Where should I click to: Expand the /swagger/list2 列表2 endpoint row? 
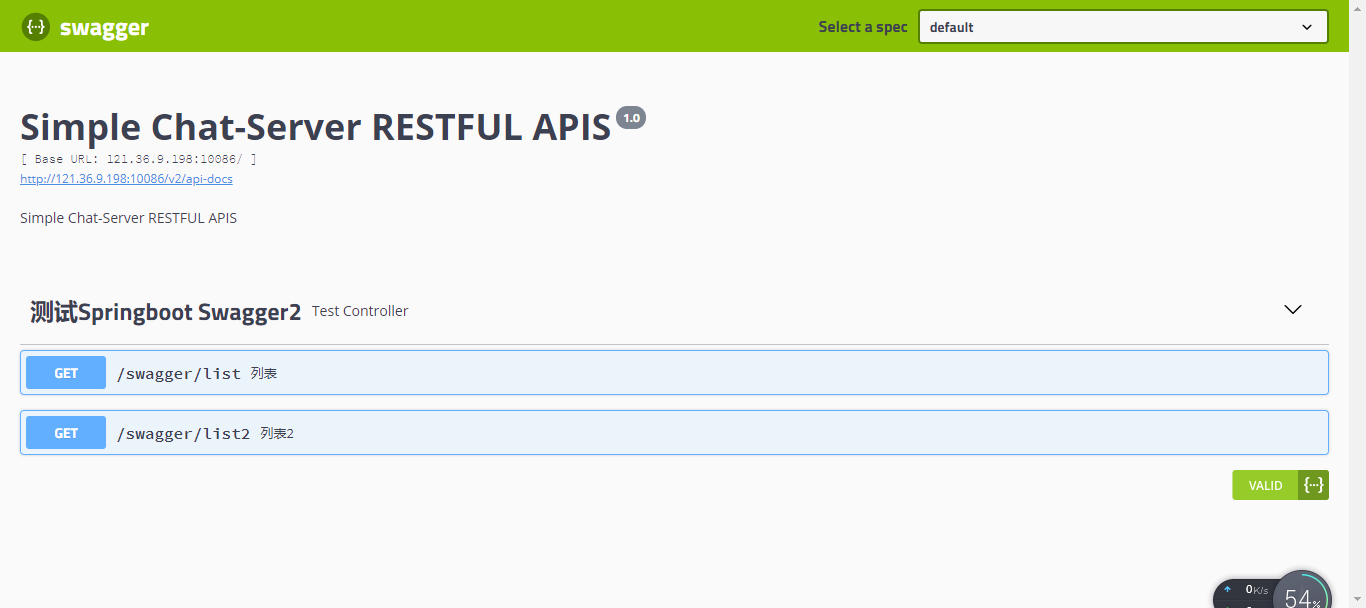674,433
